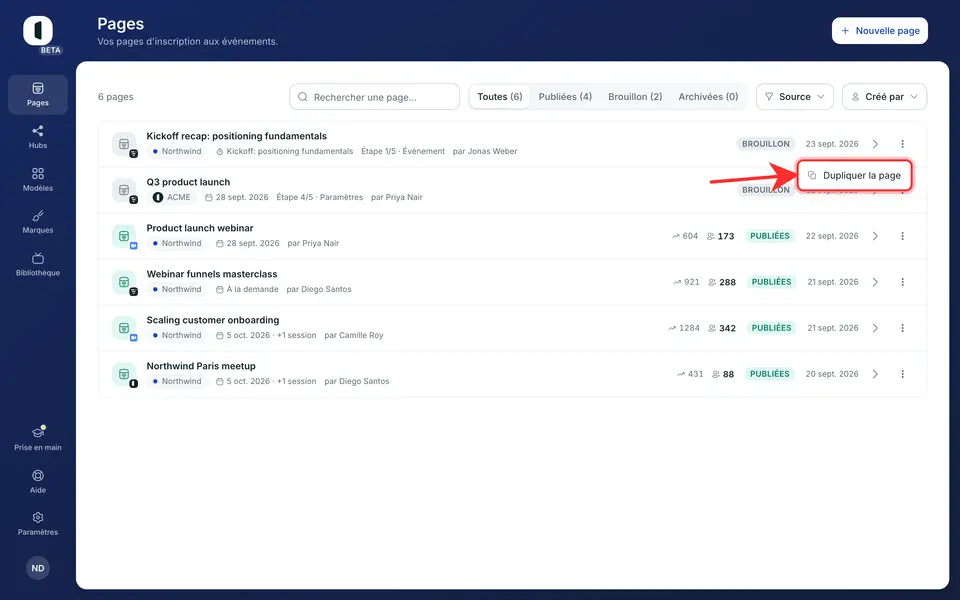Switch to Brouillon (2) tab

(635, 97)
